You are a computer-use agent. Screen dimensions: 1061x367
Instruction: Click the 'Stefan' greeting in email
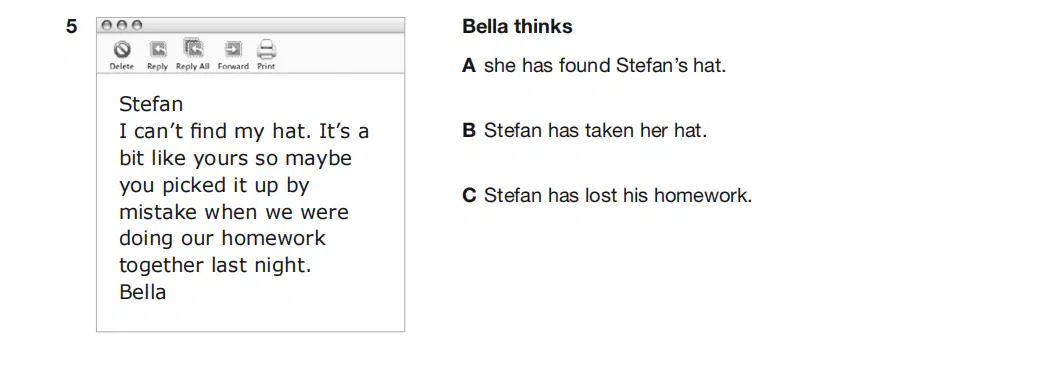(x=151, y=104)
